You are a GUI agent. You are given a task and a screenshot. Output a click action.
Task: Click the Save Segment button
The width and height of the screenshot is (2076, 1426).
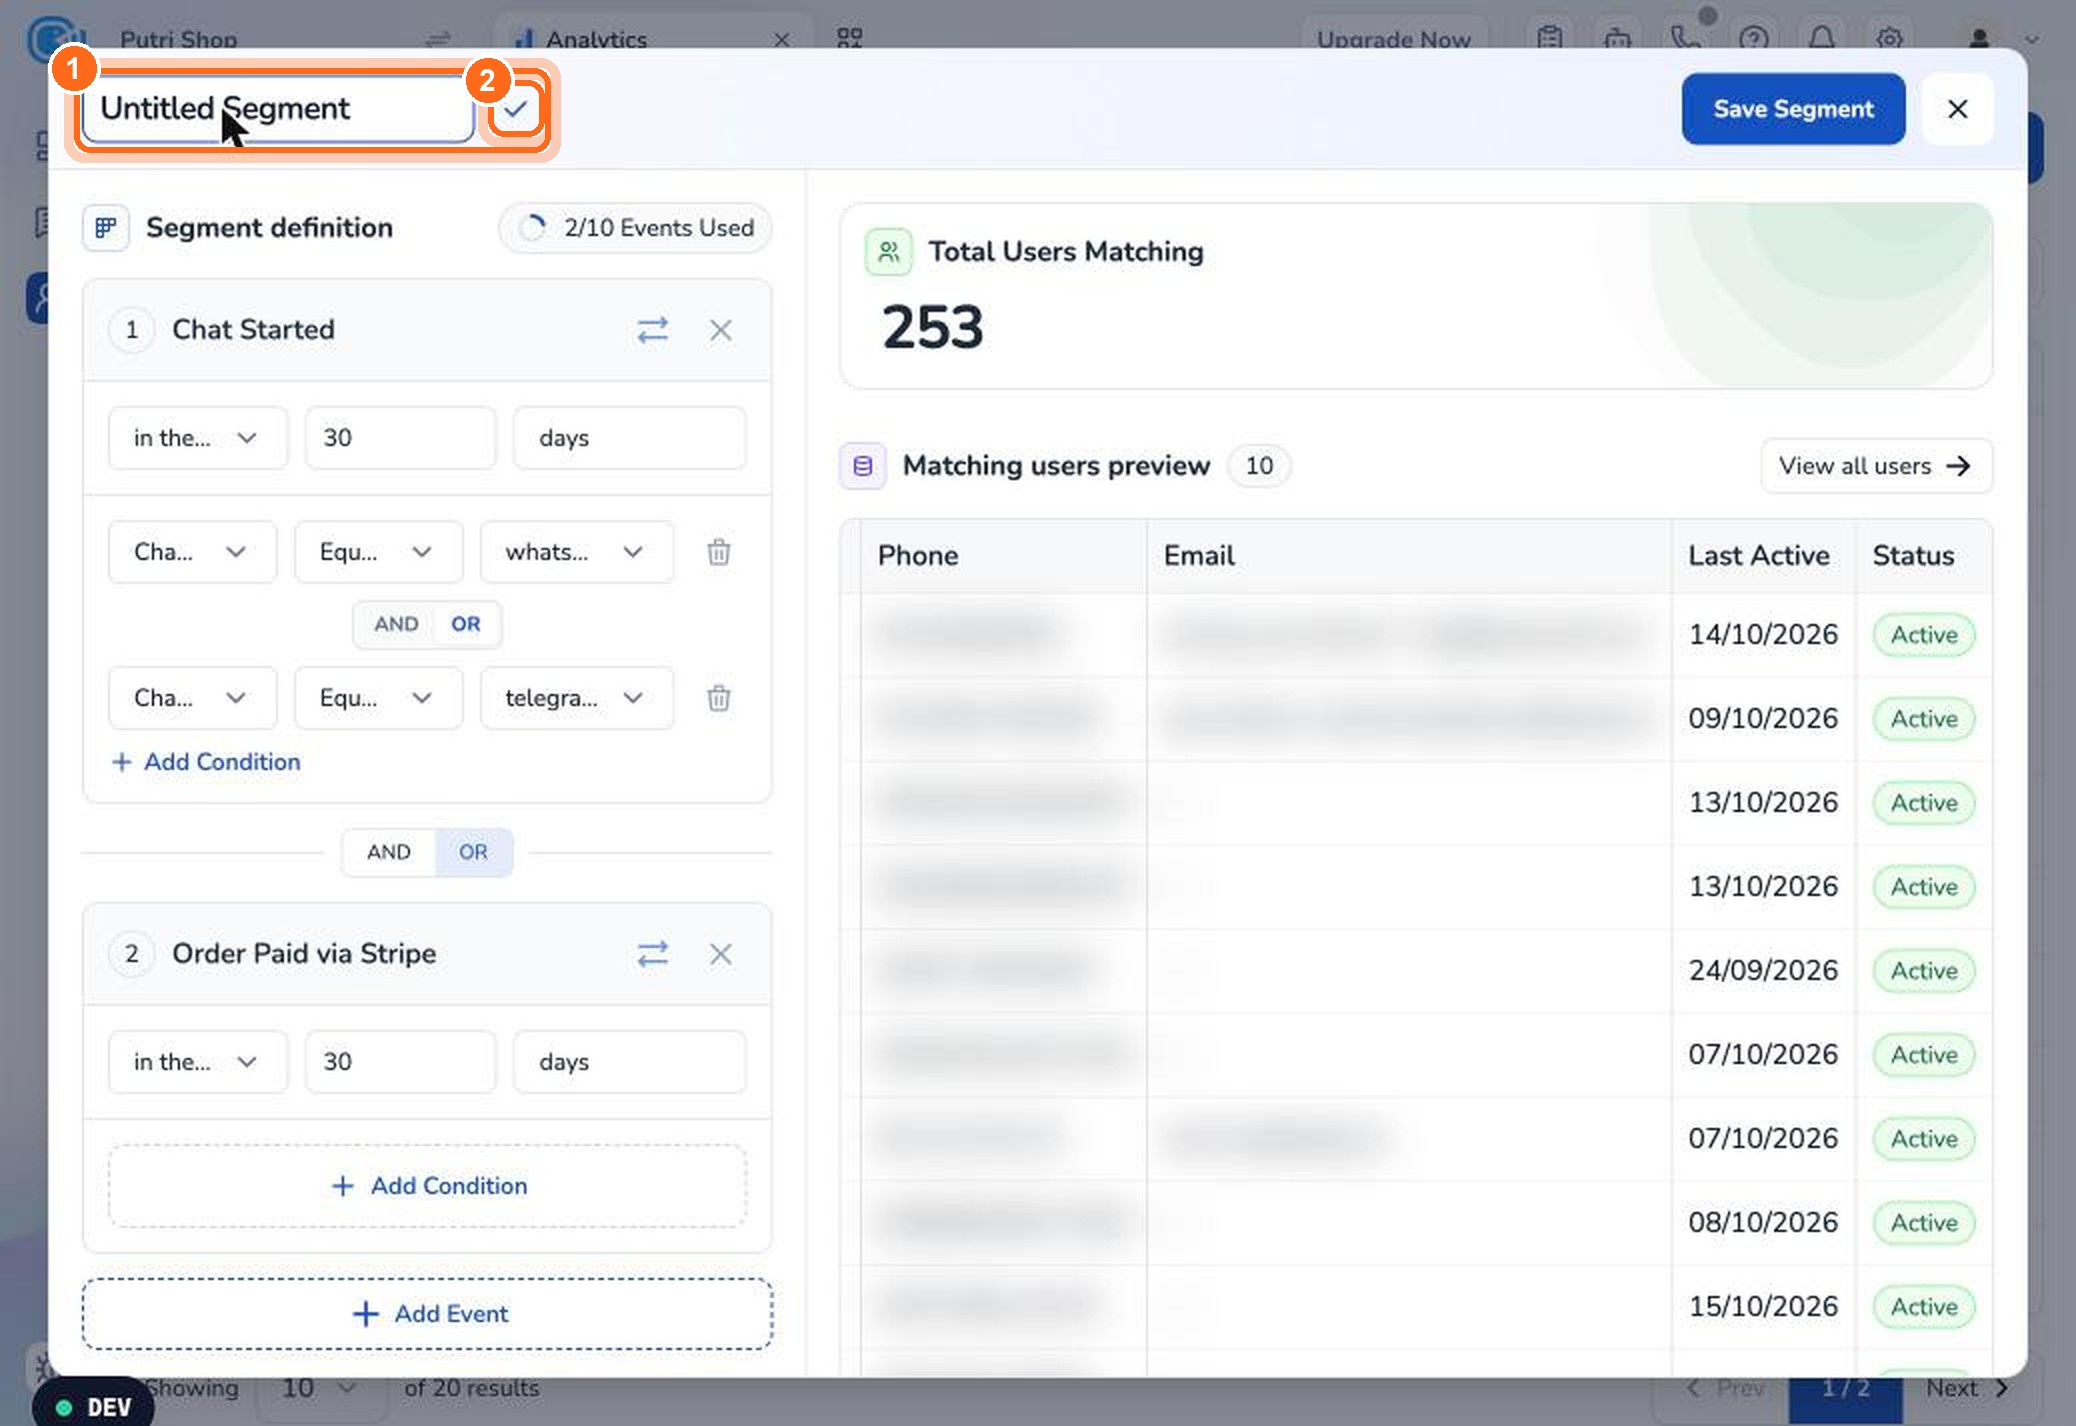(x=1793, y=109)
